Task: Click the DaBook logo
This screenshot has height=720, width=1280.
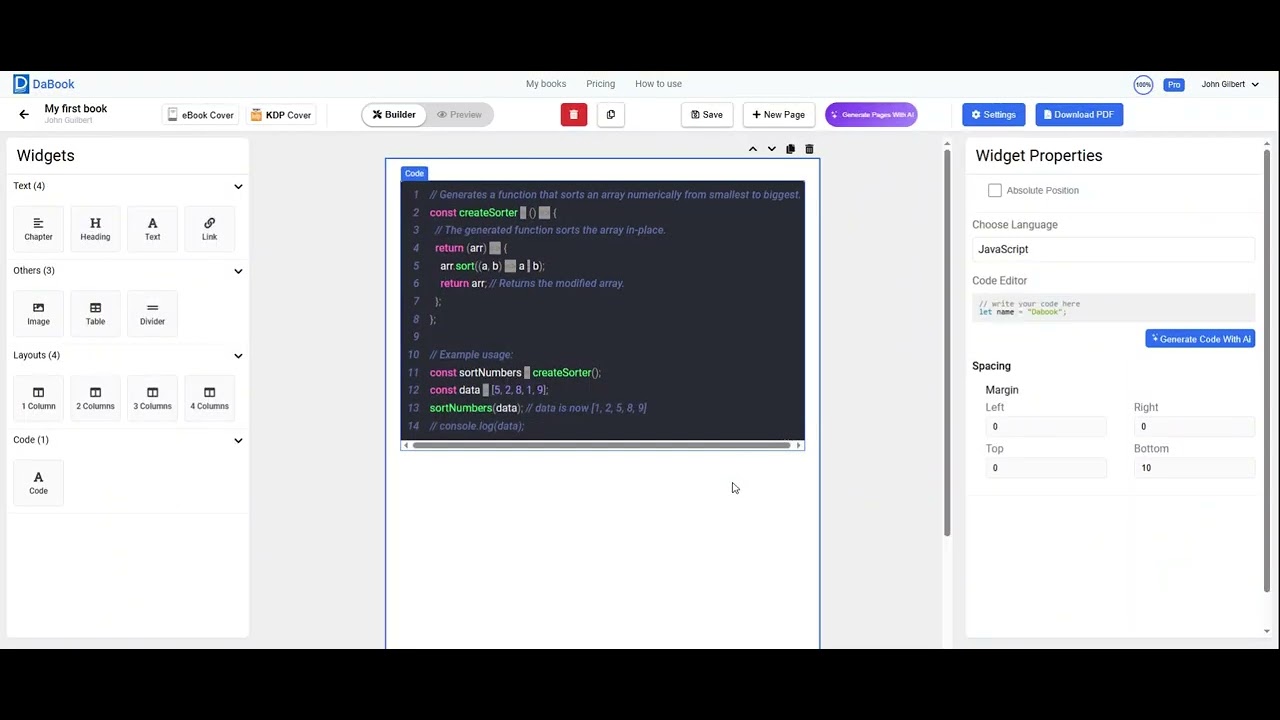Action: click(44, 84)
